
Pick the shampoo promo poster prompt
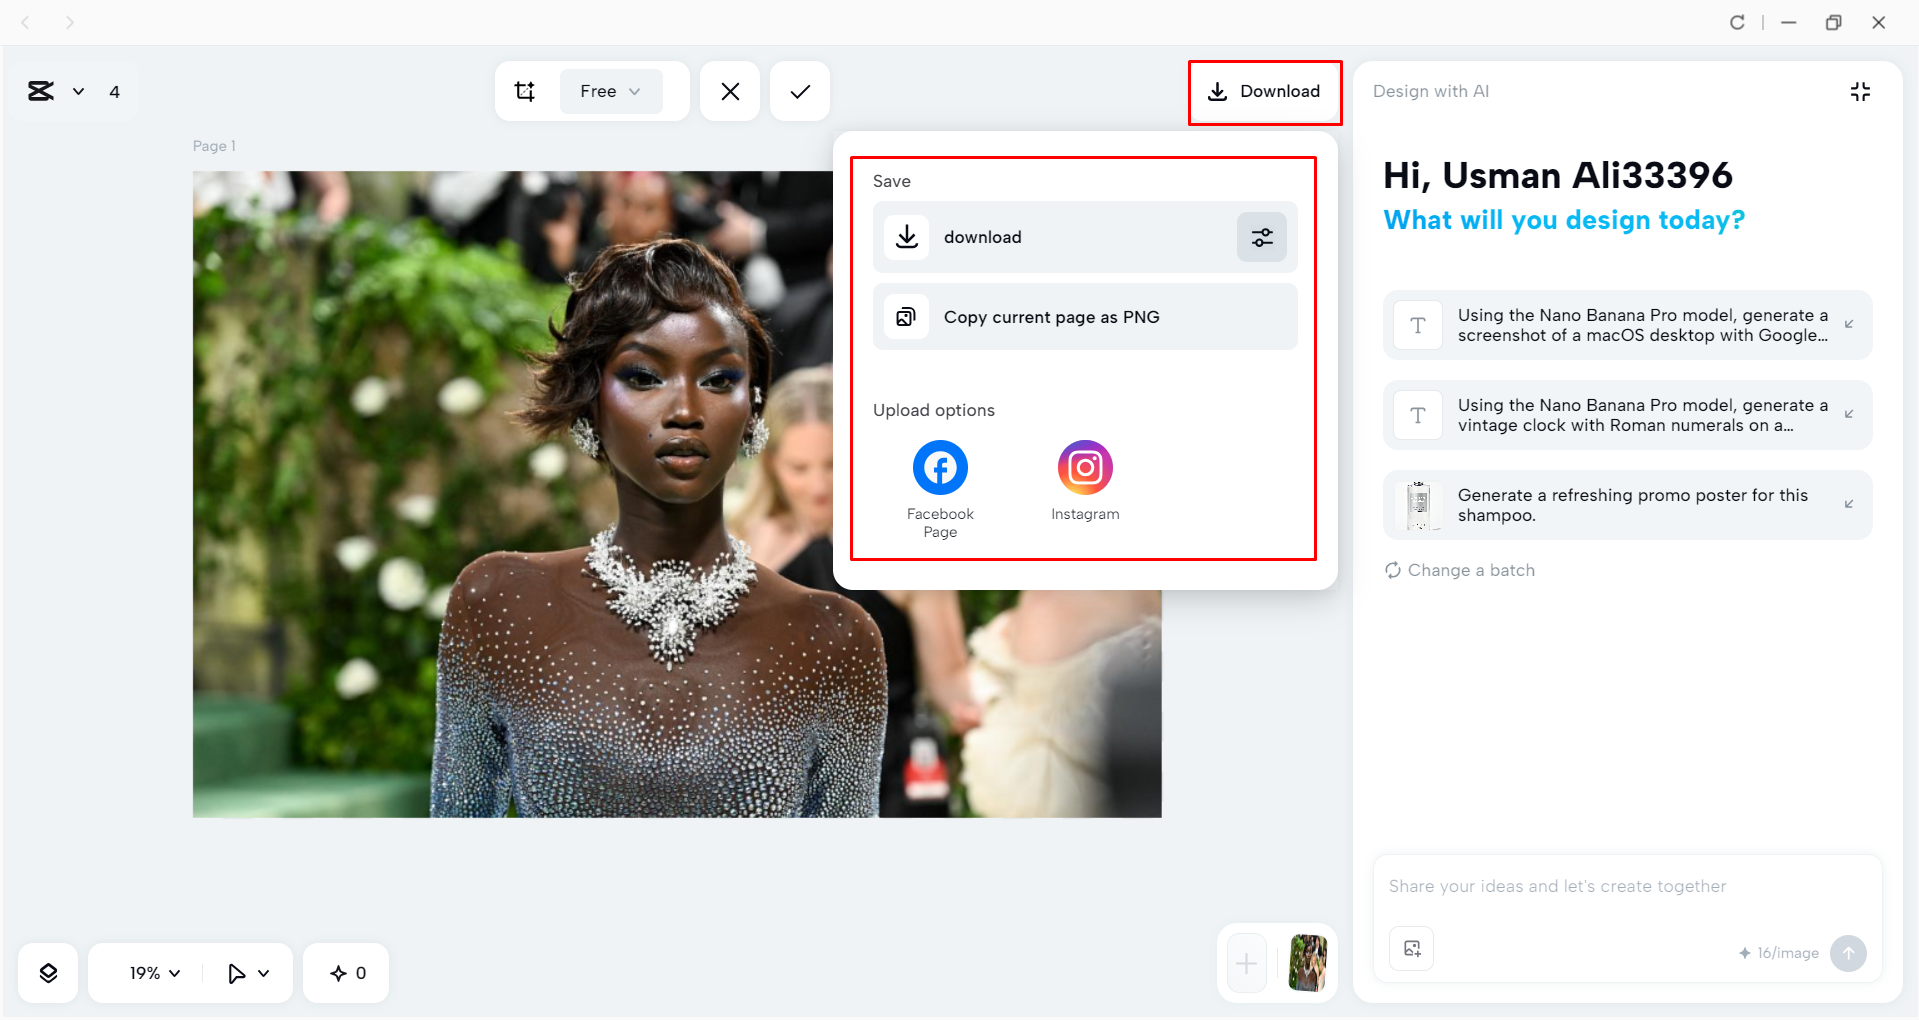pos(1628,505)
